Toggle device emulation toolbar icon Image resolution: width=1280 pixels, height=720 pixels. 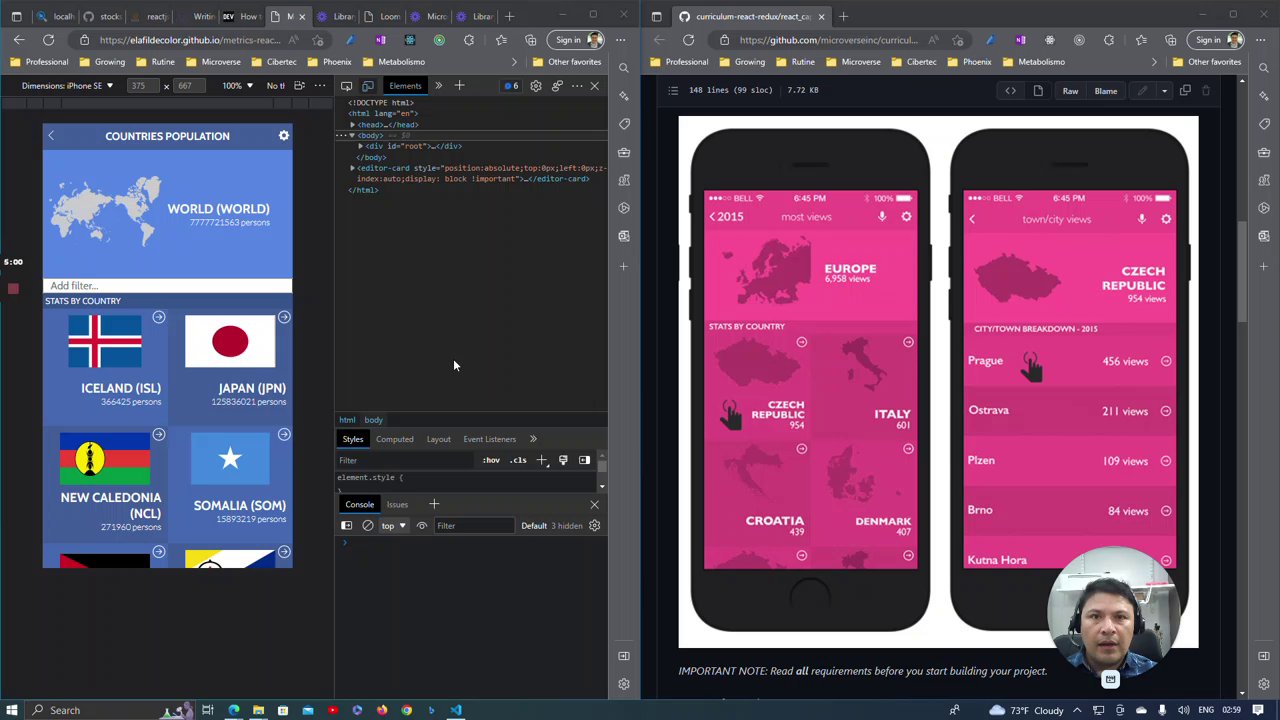click(x=368, y=86)
